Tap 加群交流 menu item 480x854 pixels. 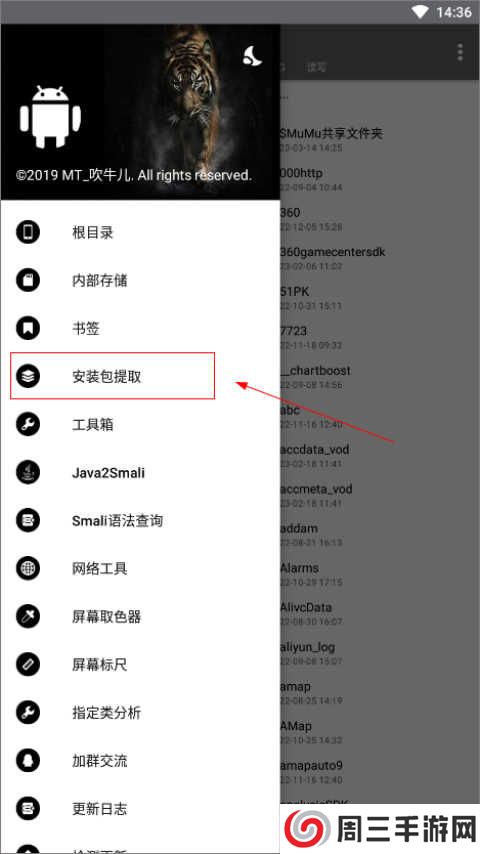point(140,760)
